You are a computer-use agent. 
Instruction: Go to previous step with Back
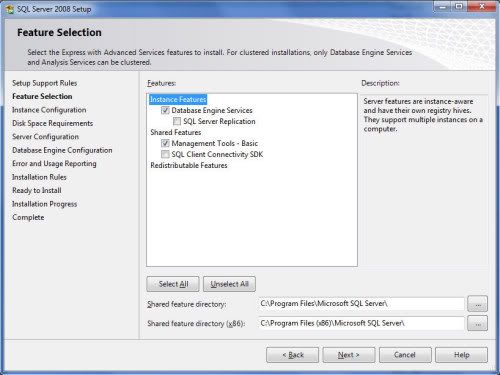click(292, 355)
